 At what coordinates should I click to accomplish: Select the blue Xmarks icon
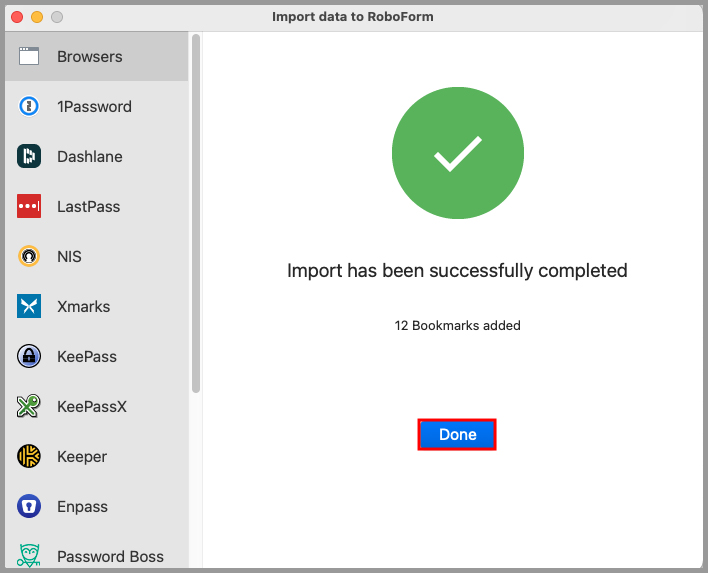pyautogui.click(x=29, y=307)
